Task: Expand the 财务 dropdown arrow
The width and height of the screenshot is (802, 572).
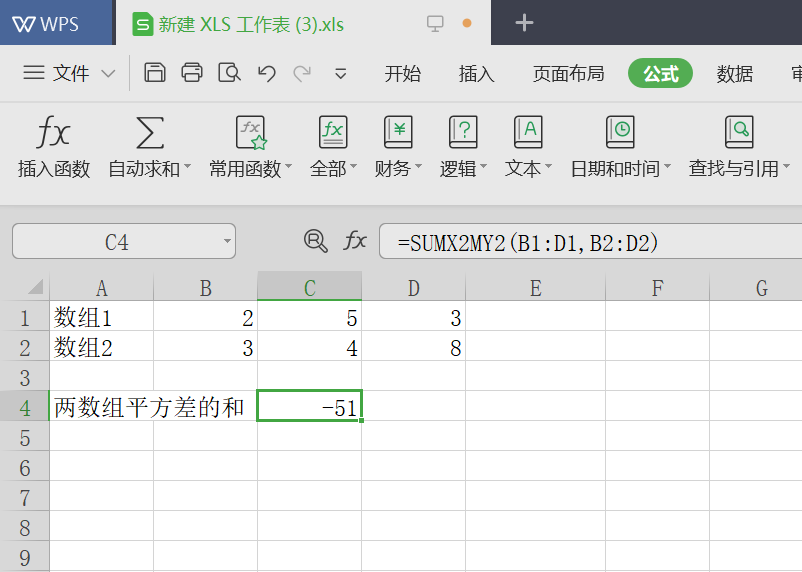Action: coord(418,167)
